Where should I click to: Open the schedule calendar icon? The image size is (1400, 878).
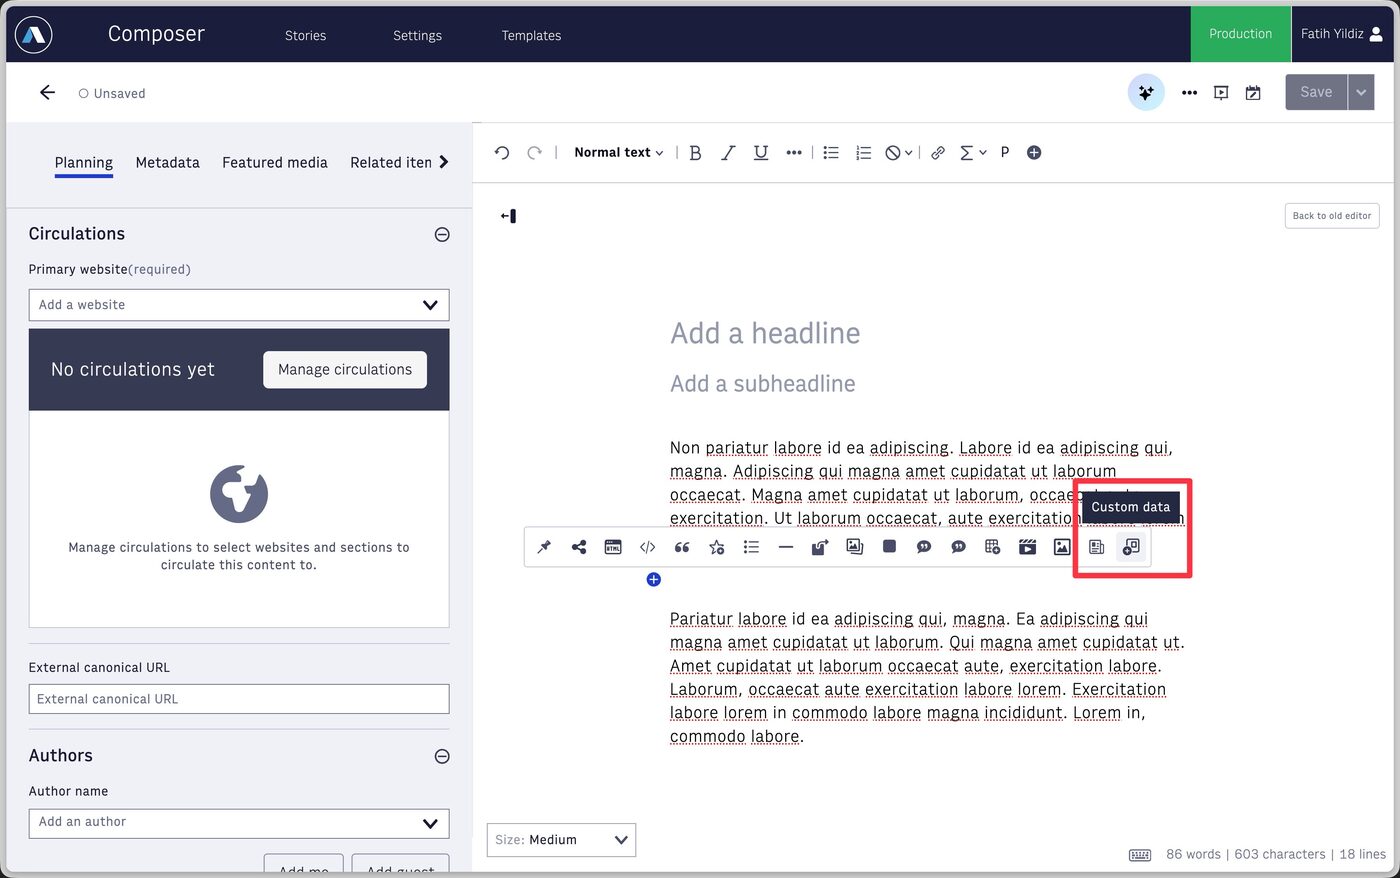[x=1253, y=93]
